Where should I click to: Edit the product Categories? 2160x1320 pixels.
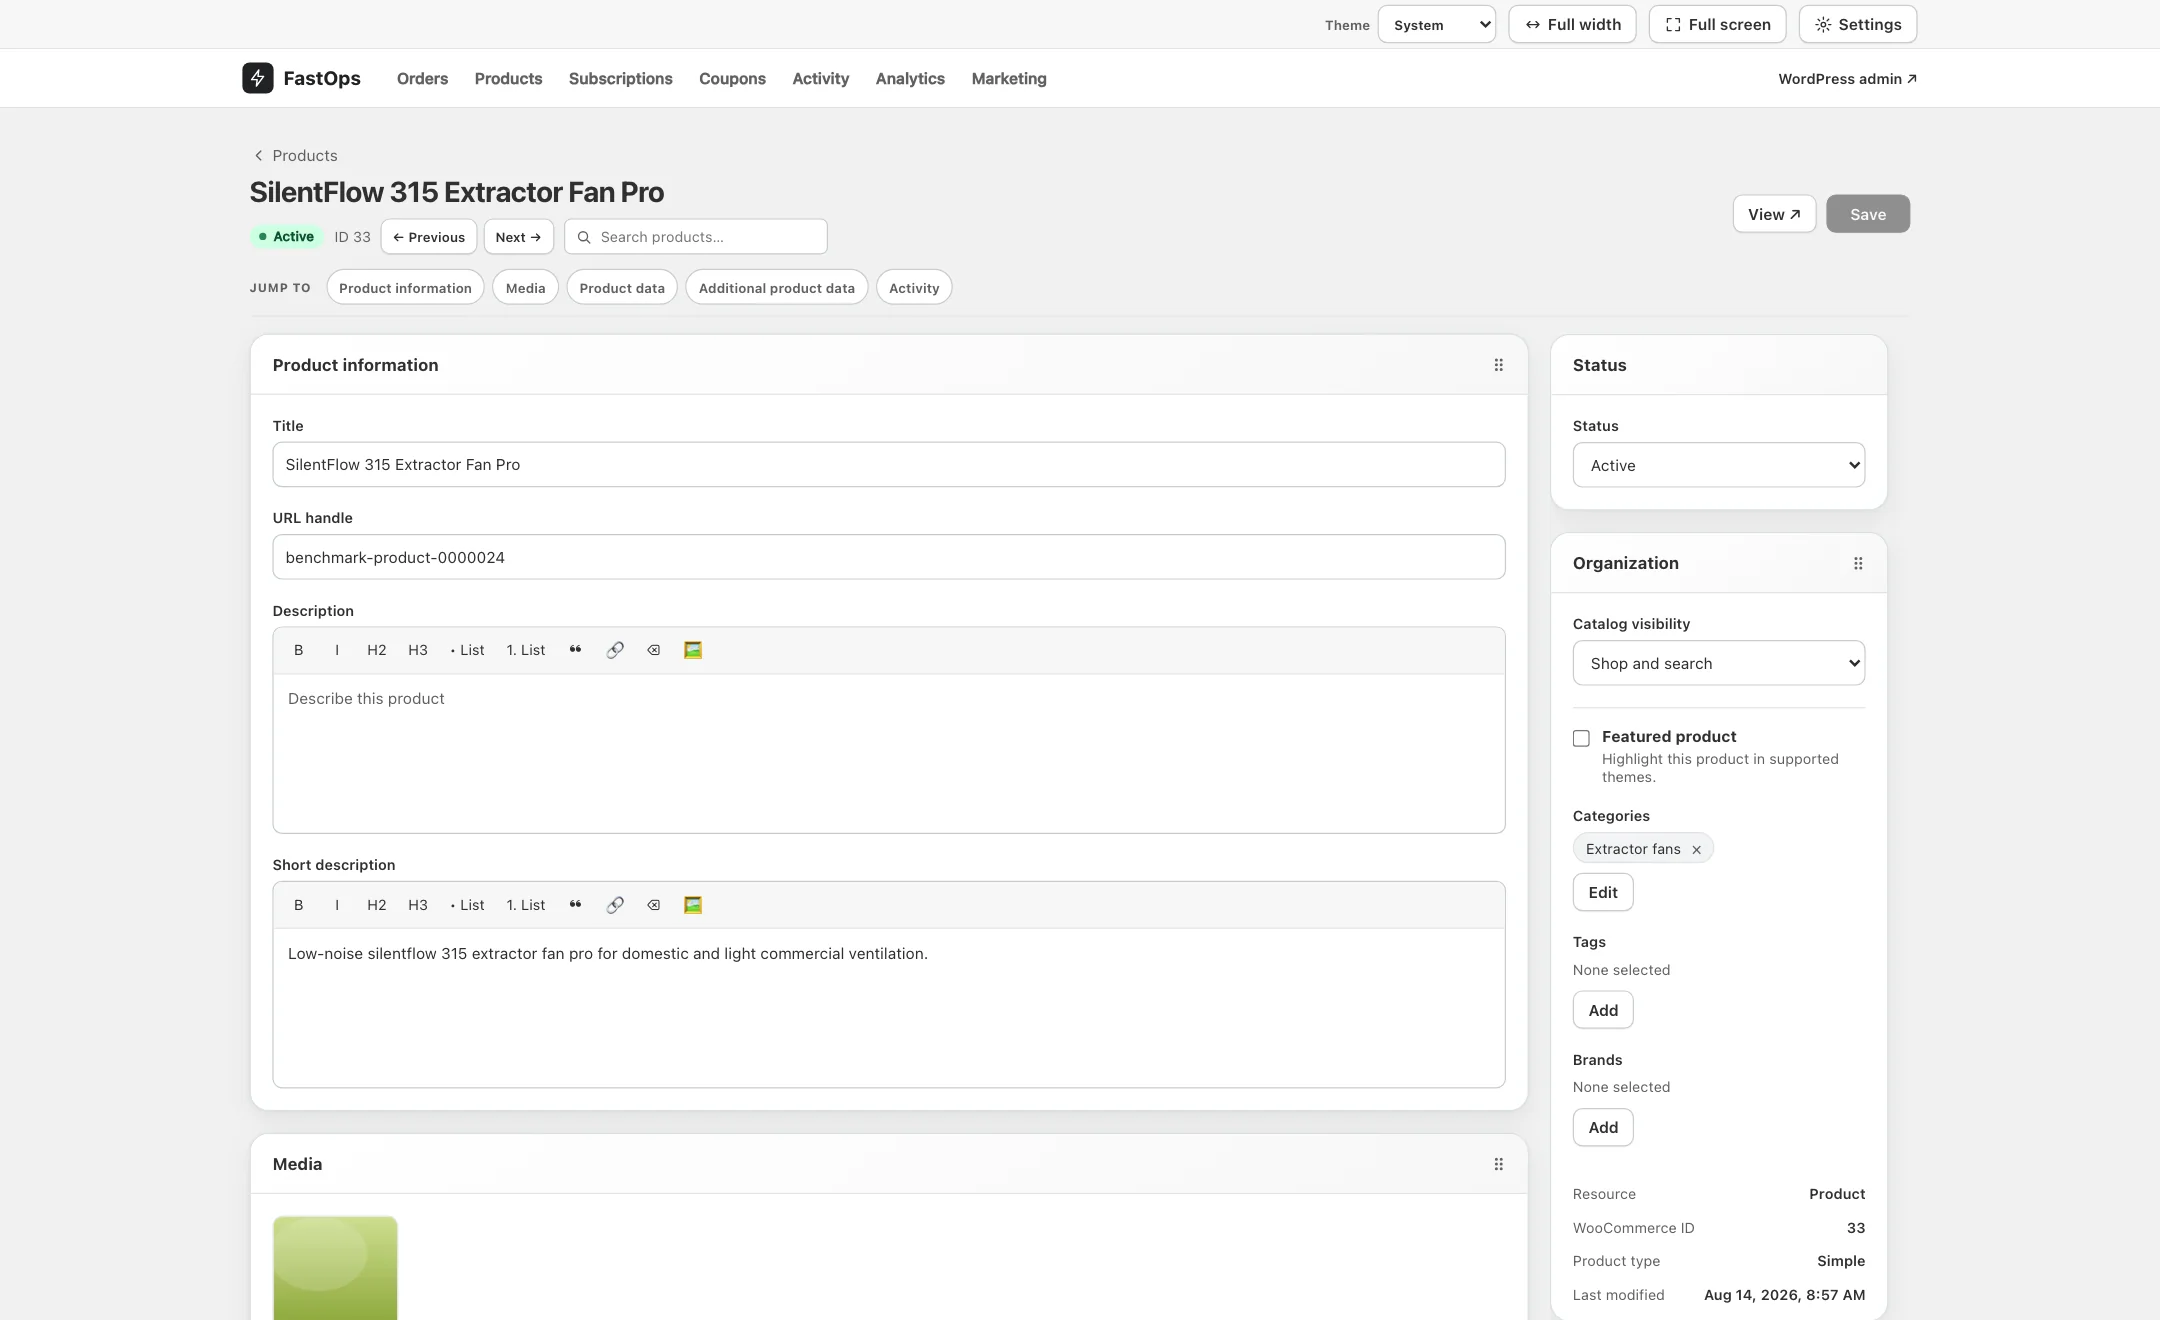pos(1602,892)
